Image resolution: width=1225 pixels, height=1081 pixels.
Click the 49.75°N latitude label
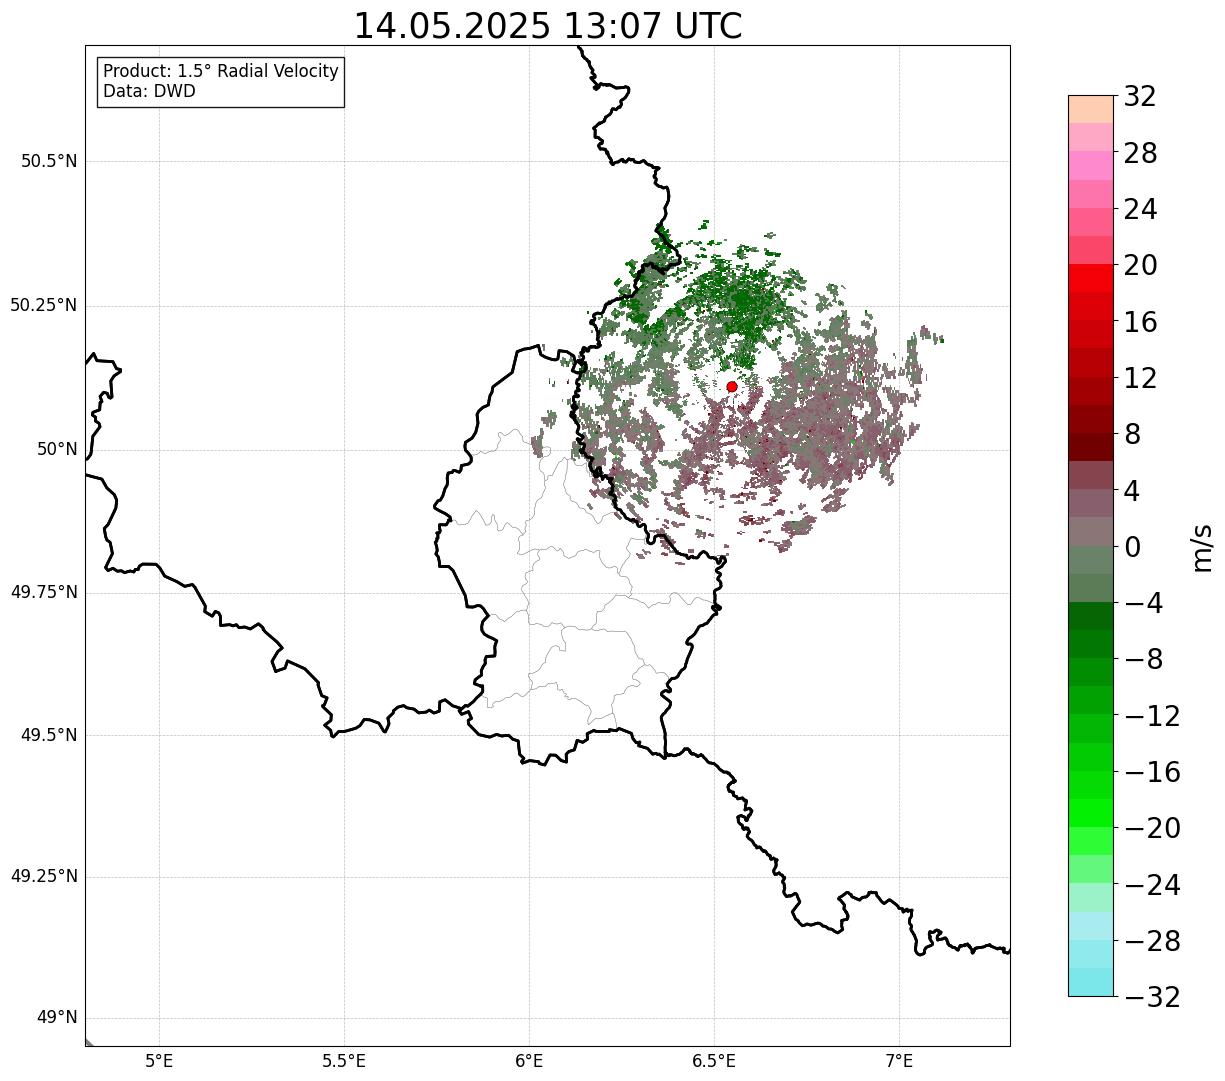[43, 592]
